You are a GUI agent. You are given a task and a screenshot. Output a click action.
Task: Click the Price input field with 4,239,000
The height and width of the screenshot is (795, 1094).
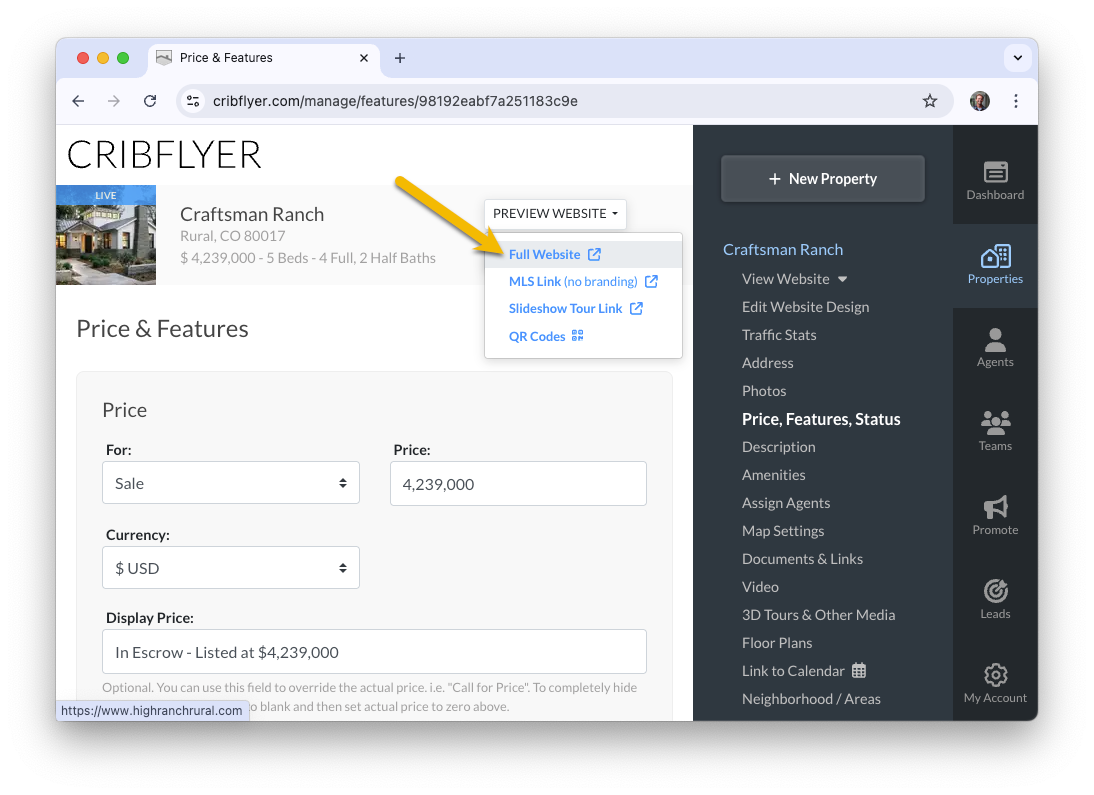(x=518, y=484)
